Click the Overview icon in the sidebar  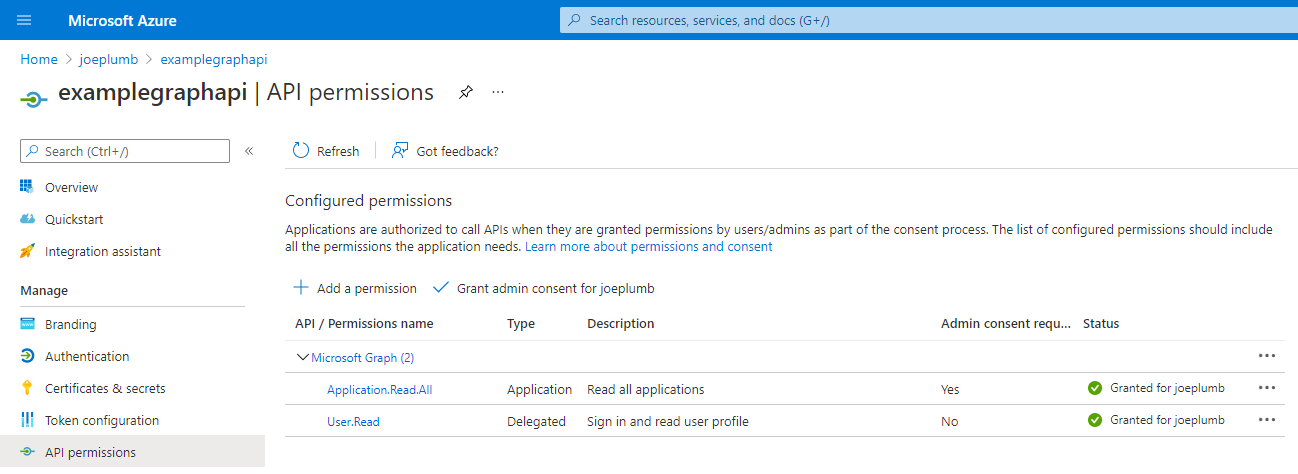[x=28, y=187]
